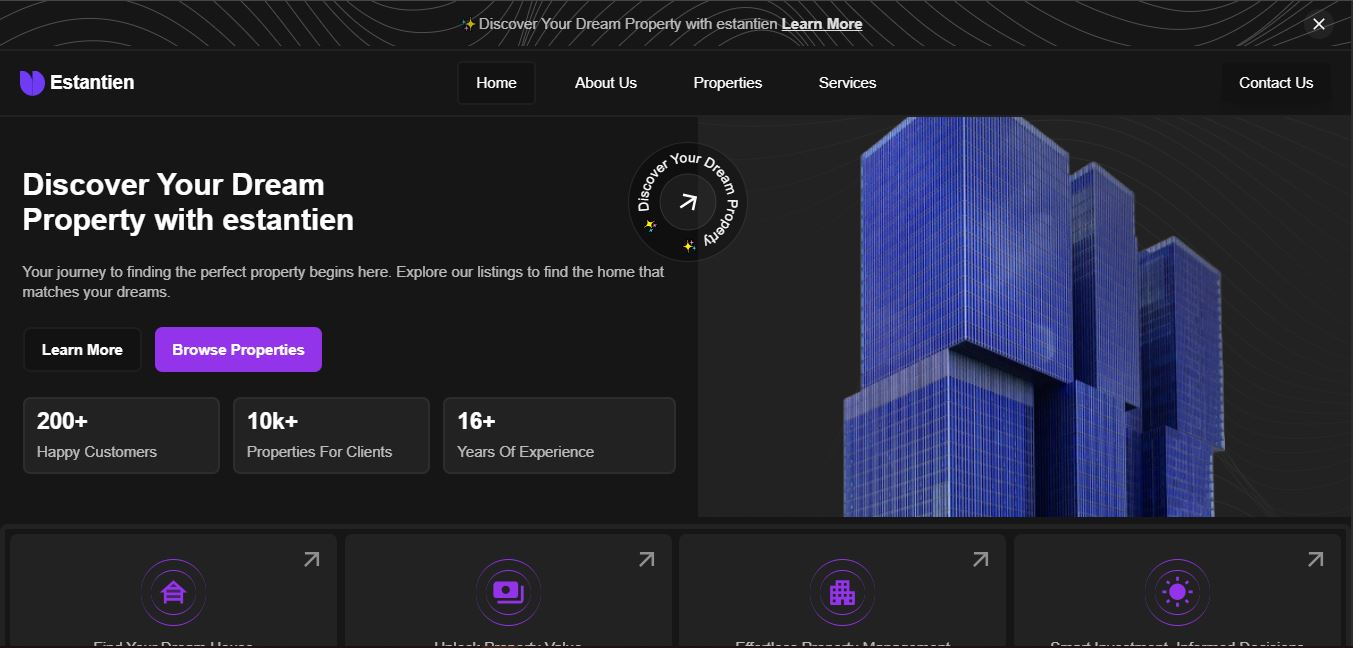Open the fourth card's corner arrow link
Image resolution: width=1353 pixels, height=648 pixels.
click(x=1316, y=560)
